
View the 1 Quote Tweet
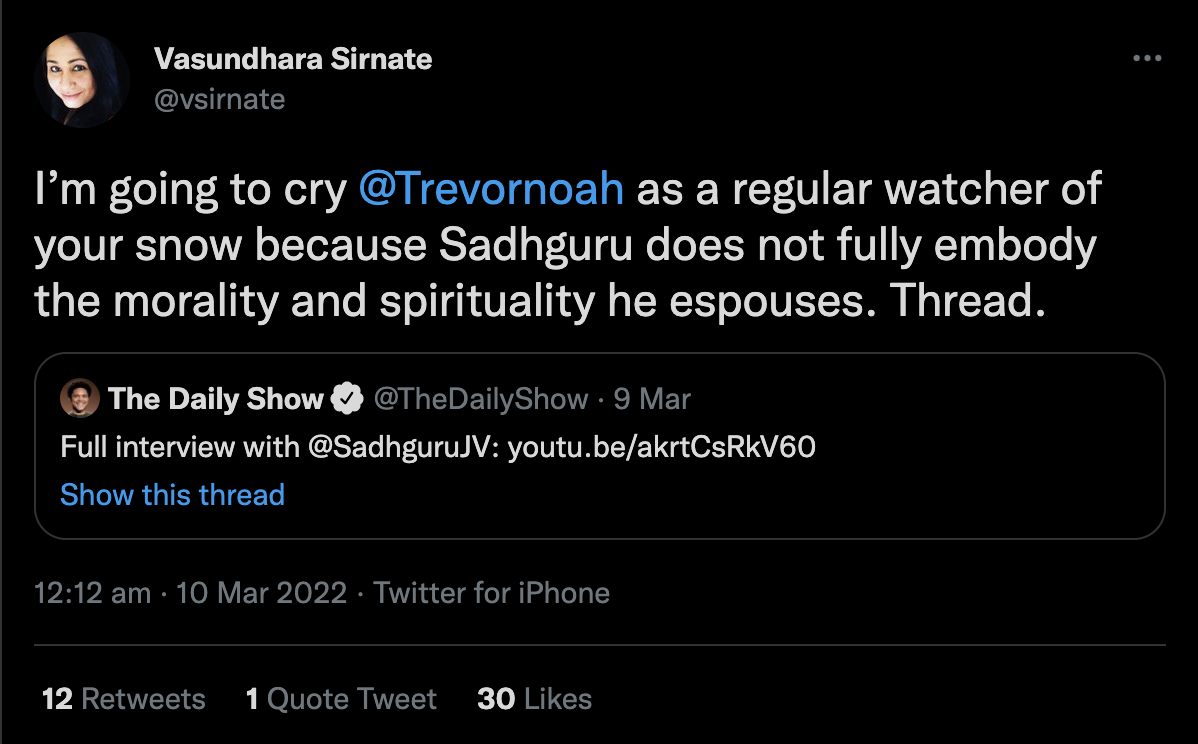(x=341, y=698)
